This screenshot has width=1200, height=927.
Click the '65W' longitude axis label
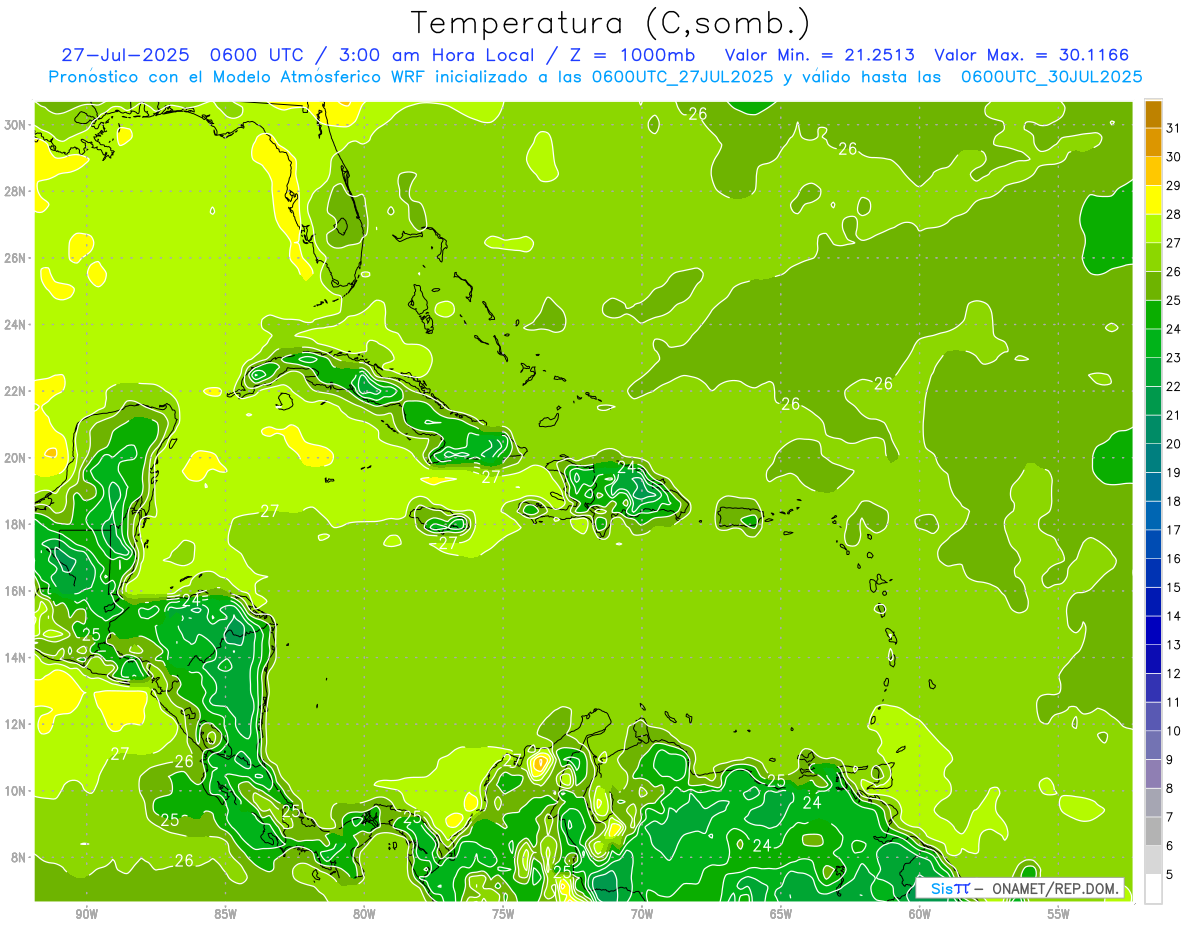pos(781,914)
